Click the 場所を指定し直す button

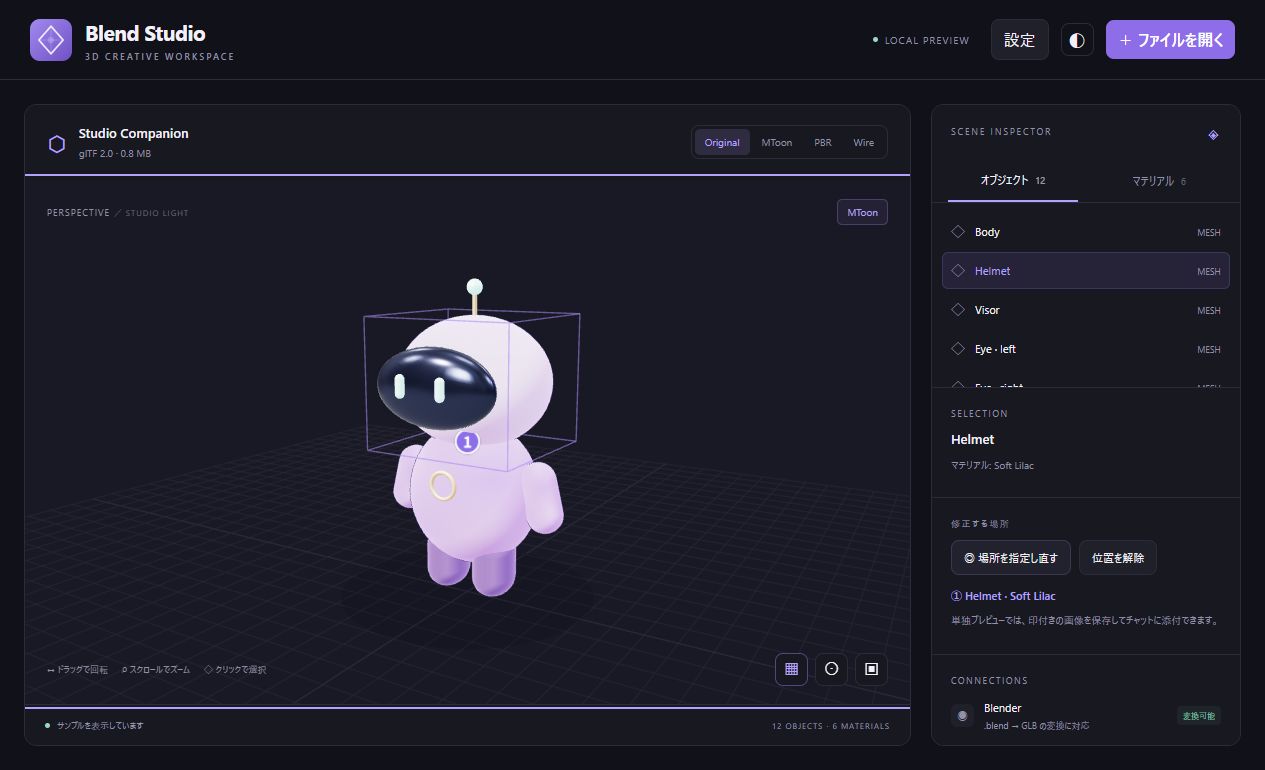pyautogui.click(x=1011, y=558)
